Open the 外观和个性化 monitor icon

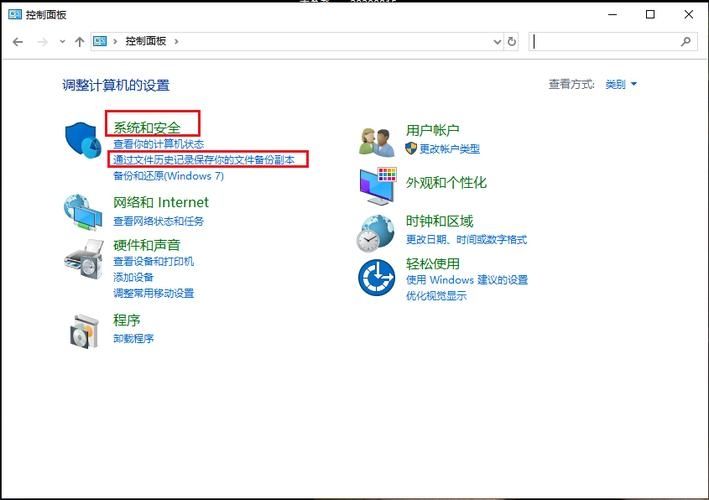378,186
